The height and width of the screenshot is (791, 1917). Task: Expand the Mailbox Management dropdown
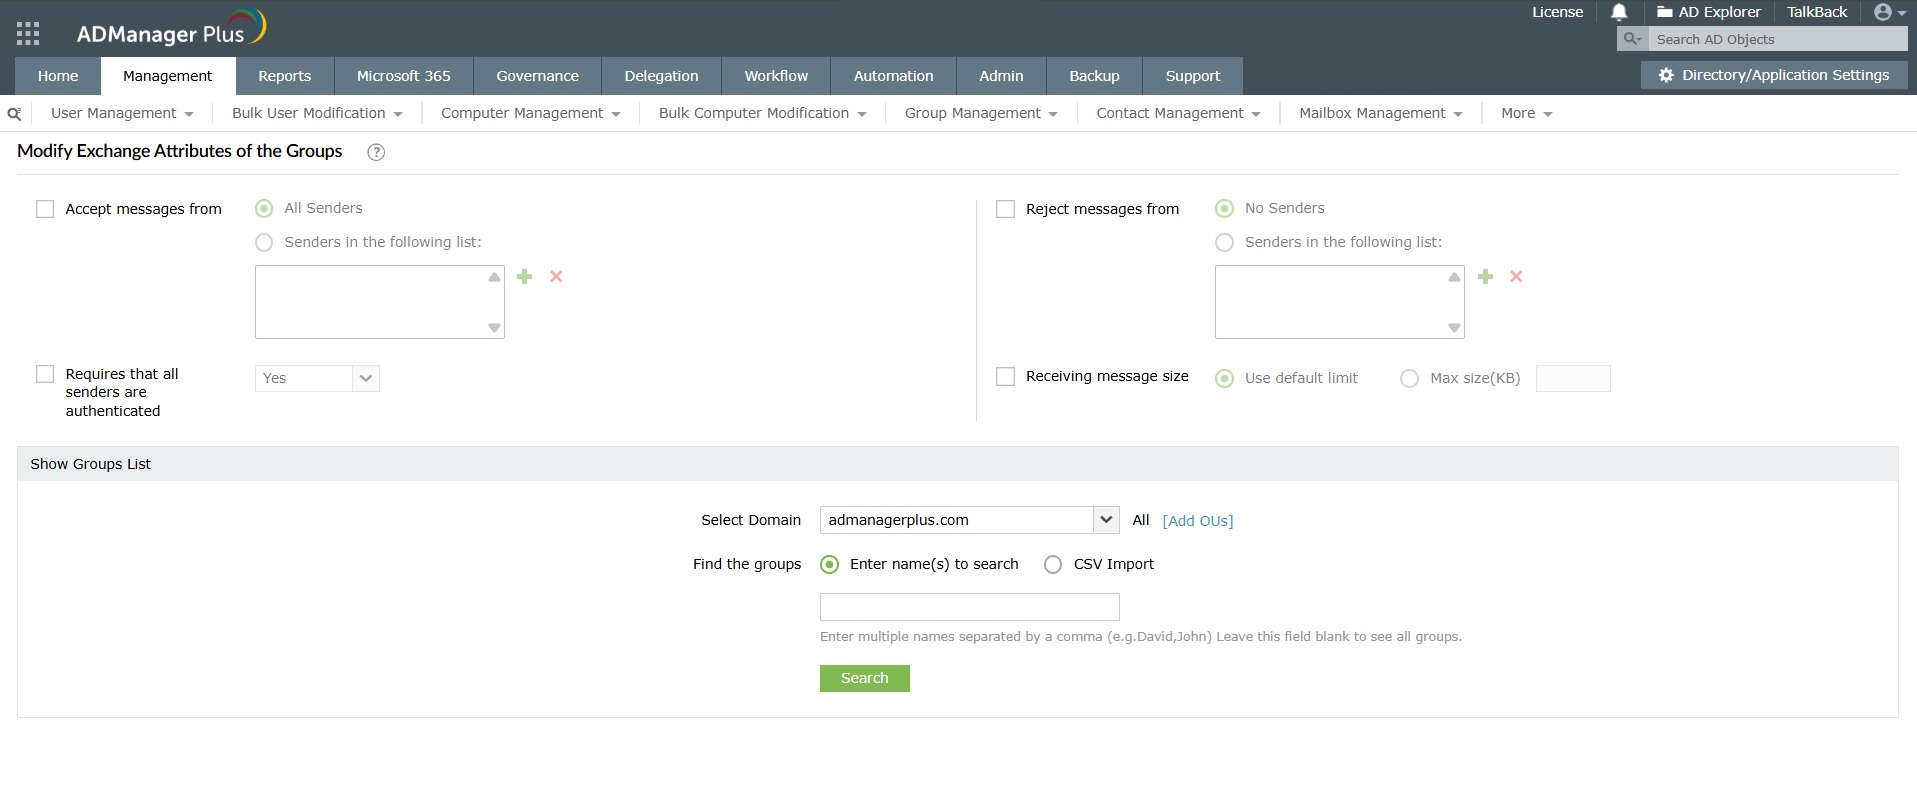point(1381,113)
